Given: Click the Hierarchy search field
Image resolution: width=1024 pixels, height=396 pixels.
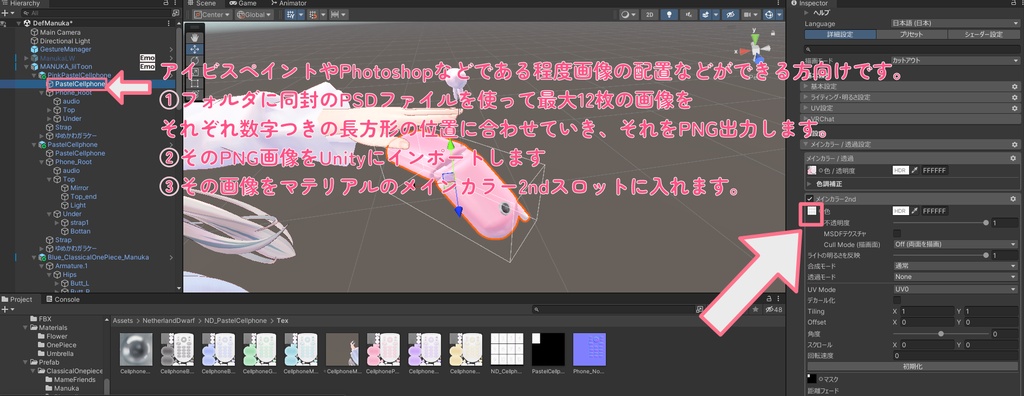Looking at the screenshot, I should [x=98, y=13].
